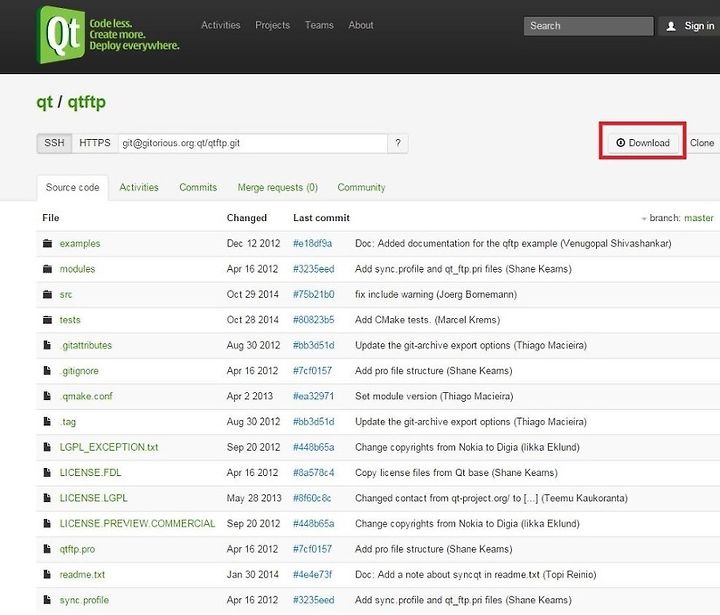This screenshot has width=720, height=615.
Task: Click the file icon for LGPL_EXCEPTION.txt
Action: [x=47, y=446]
